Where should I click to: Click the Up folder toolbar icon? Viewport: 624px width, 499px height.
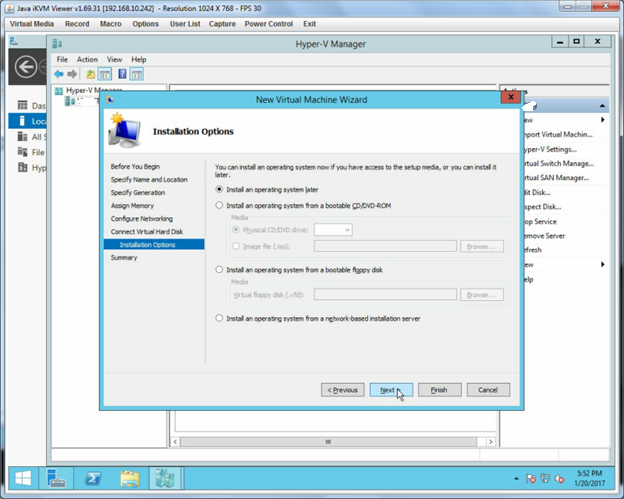click(91, 74)
